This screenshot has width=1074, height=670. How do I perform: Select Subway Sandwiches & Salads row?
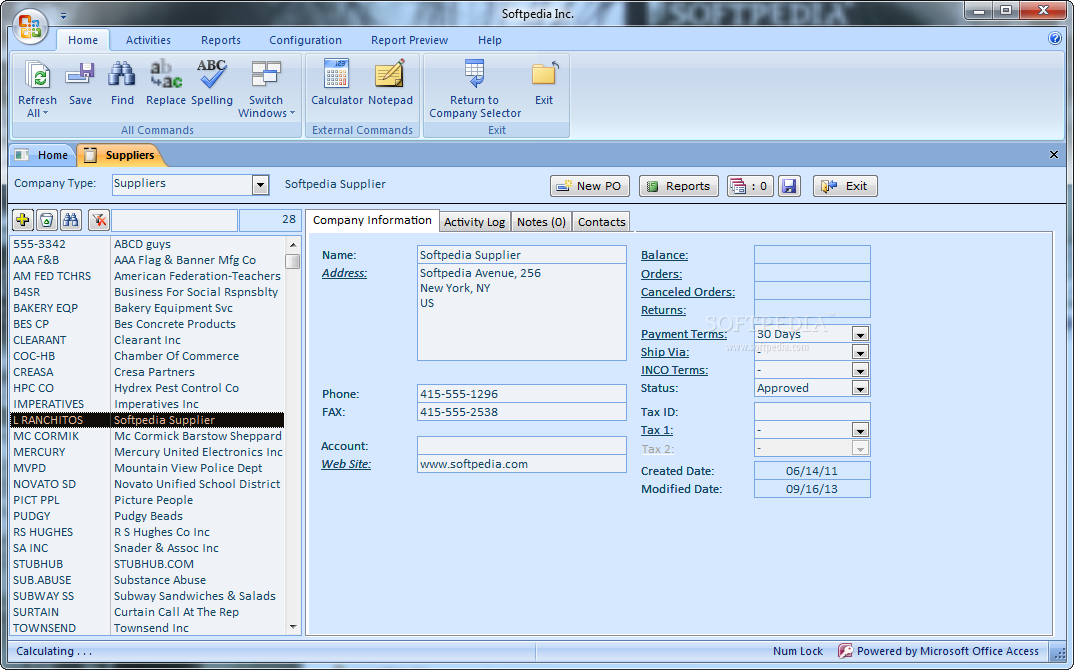point(147,596)
